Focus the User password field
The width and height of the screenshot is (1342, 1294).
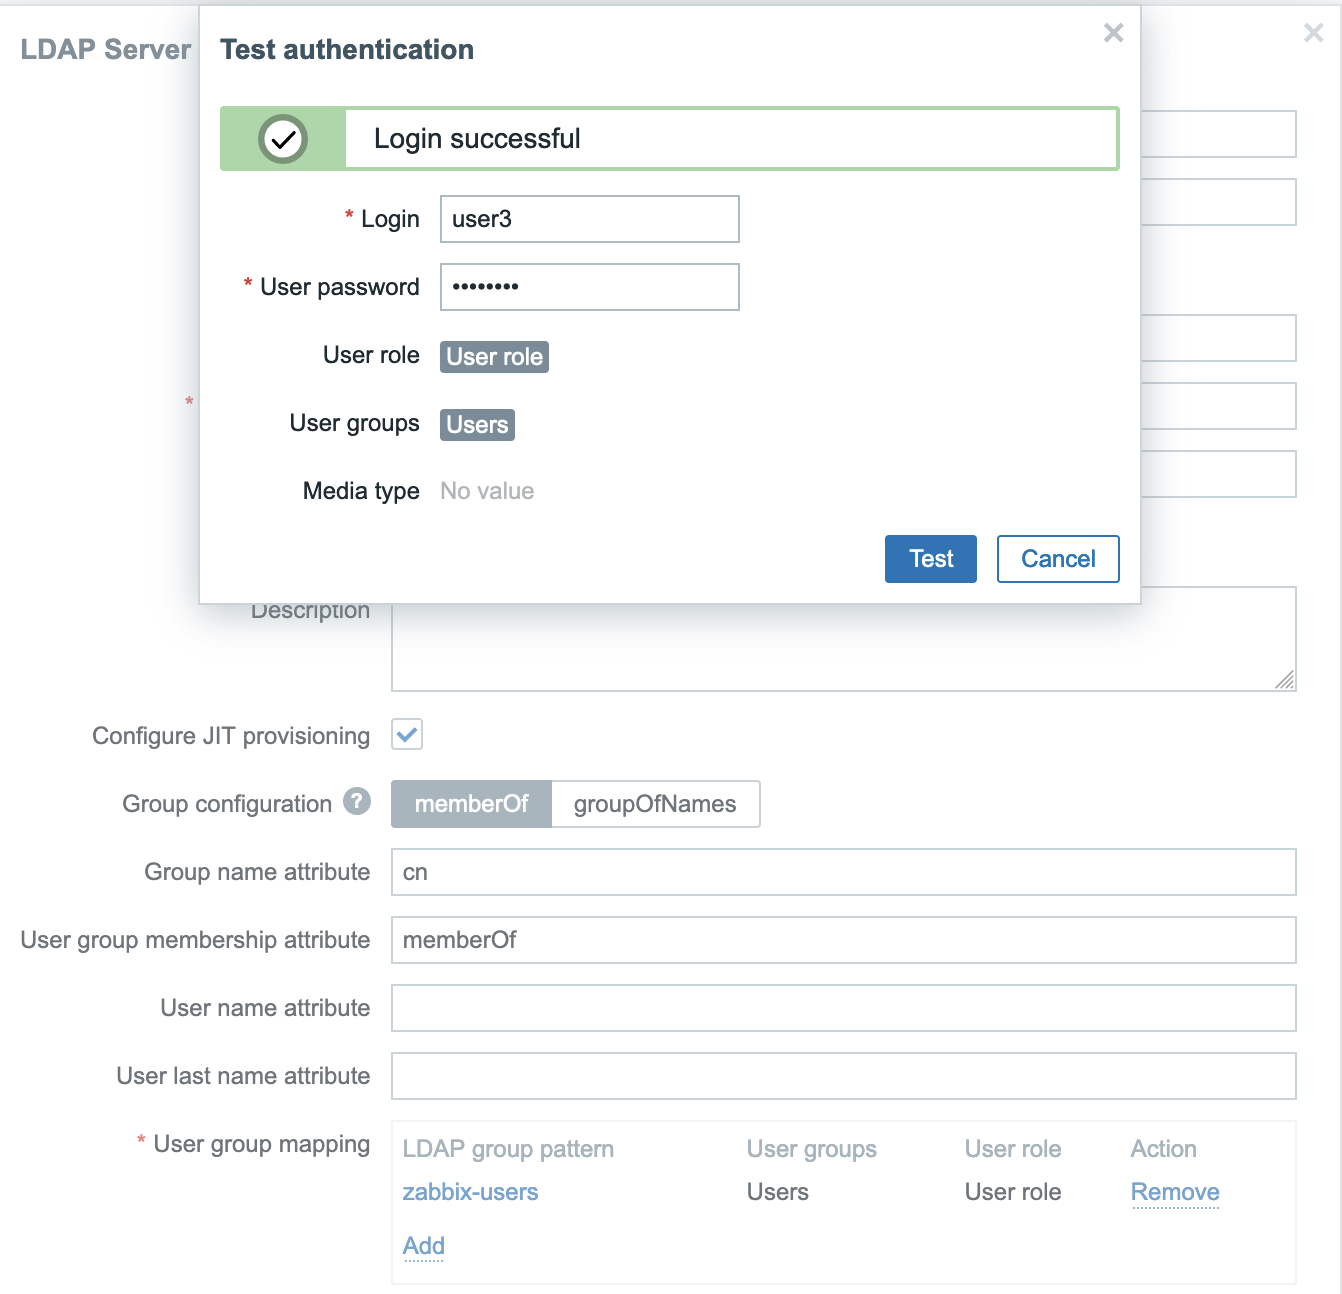tap(589, 287)
